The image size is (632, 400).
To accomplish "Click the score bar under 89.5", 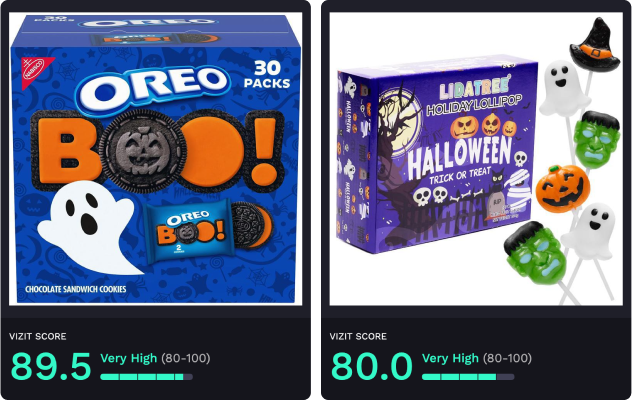I will [x=146, y=377].
